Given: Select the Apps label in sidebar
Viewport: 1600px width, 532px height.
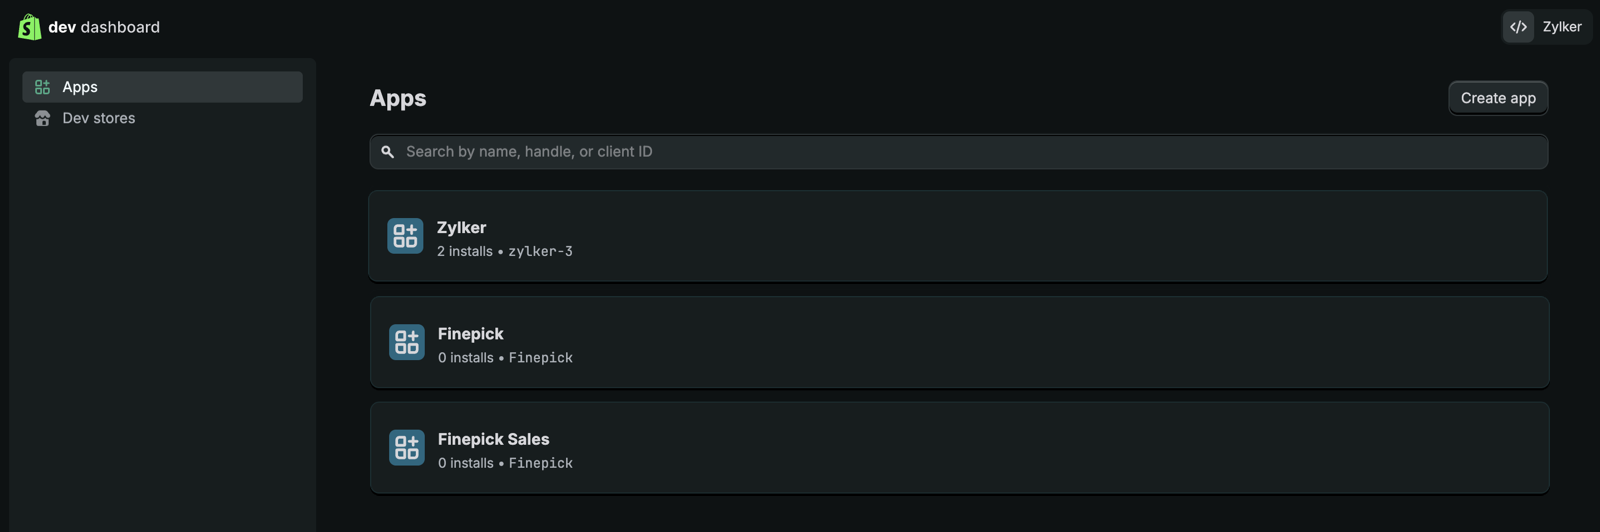Looking at the screenshot, I should coord(80,87).
